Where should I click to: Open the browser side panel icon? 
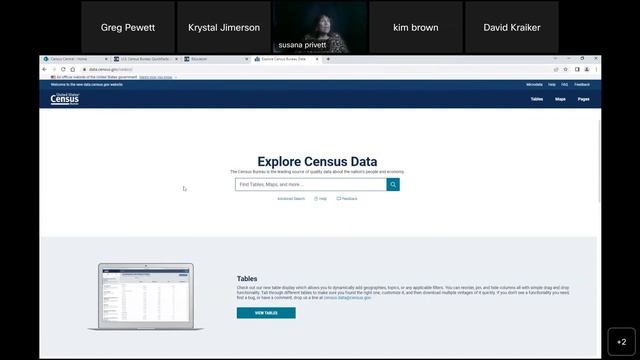[577, 69]
